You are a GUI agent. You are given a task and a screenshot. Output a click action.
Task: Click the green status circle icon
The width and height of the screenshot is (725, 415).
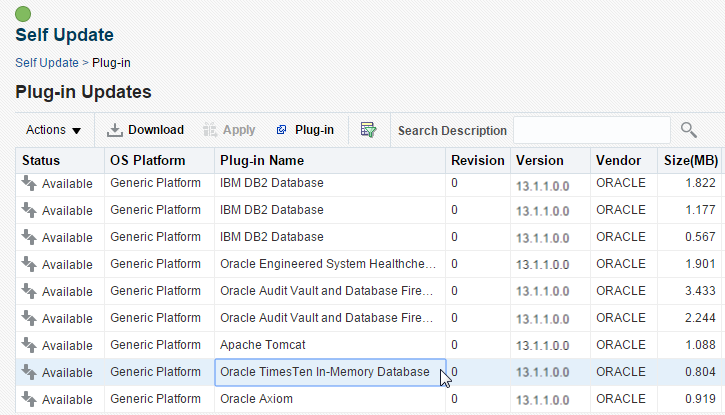(24, 14)
